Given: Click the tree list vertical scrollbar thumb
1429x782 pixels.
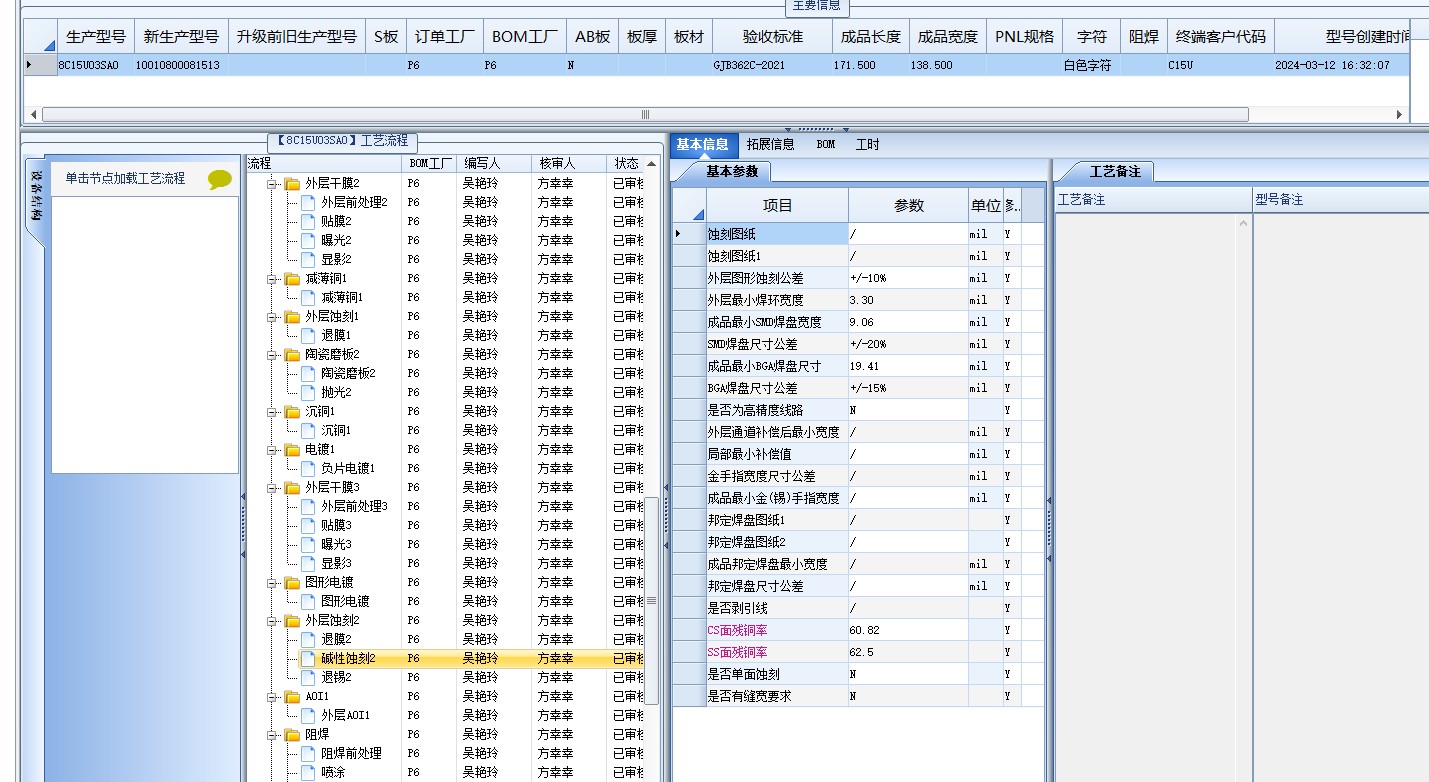Looking at the screenshot, I should (651, 600).
